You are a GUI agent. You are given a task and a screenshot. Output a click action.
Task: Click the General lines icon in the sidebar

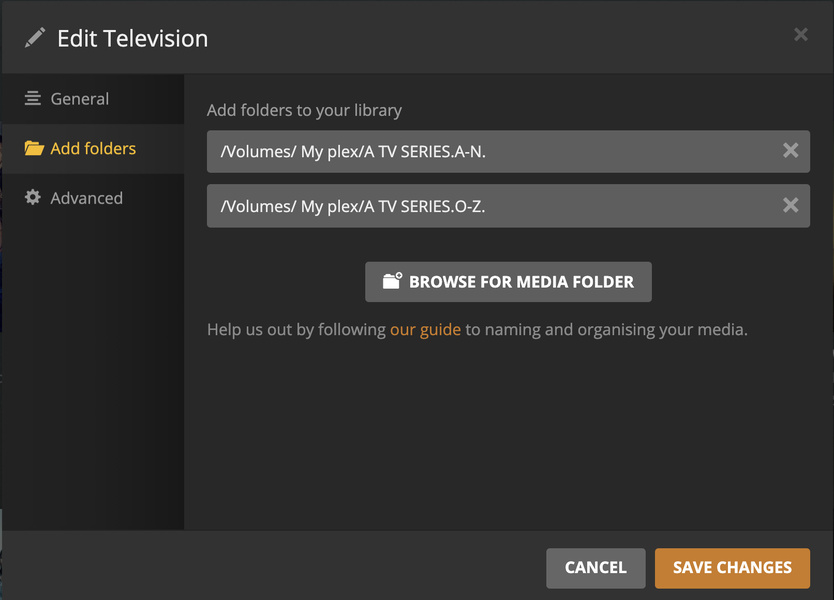click(x=33, y=99)
